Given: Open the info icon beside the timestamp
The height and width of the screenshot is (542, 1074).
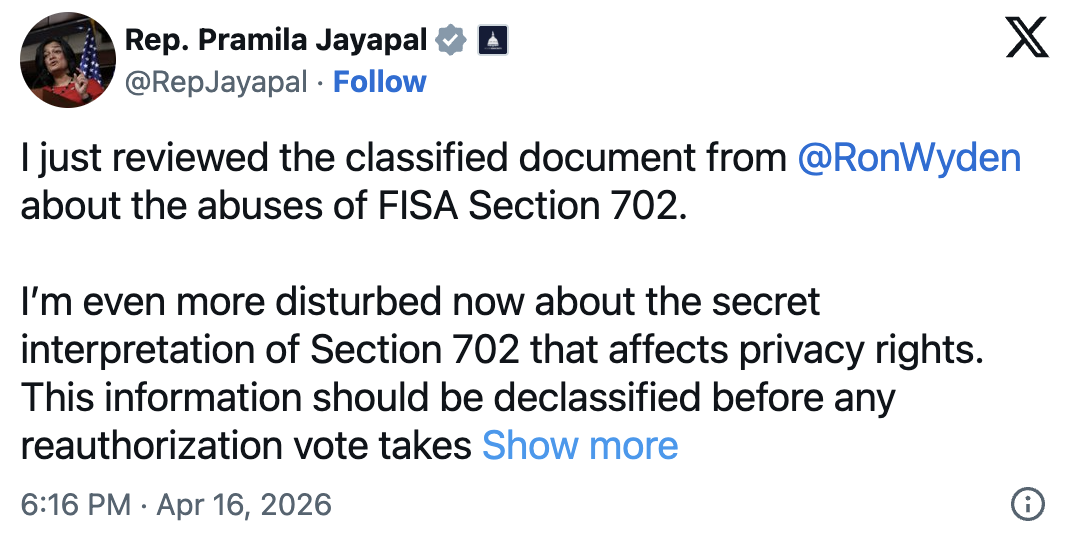Looking at the screenshot, I should 1027,505.
